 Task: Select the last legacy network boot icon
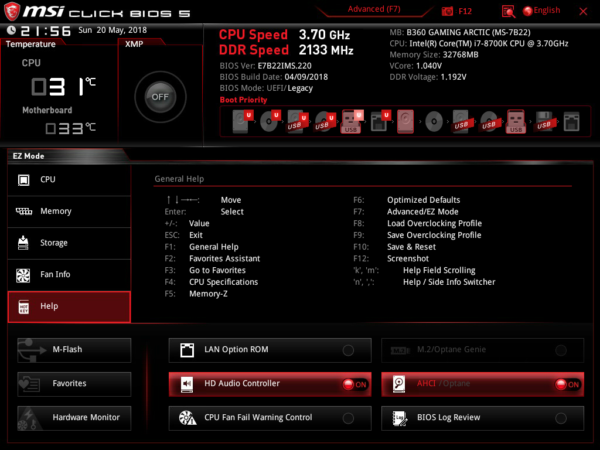[x=571, y=122]
